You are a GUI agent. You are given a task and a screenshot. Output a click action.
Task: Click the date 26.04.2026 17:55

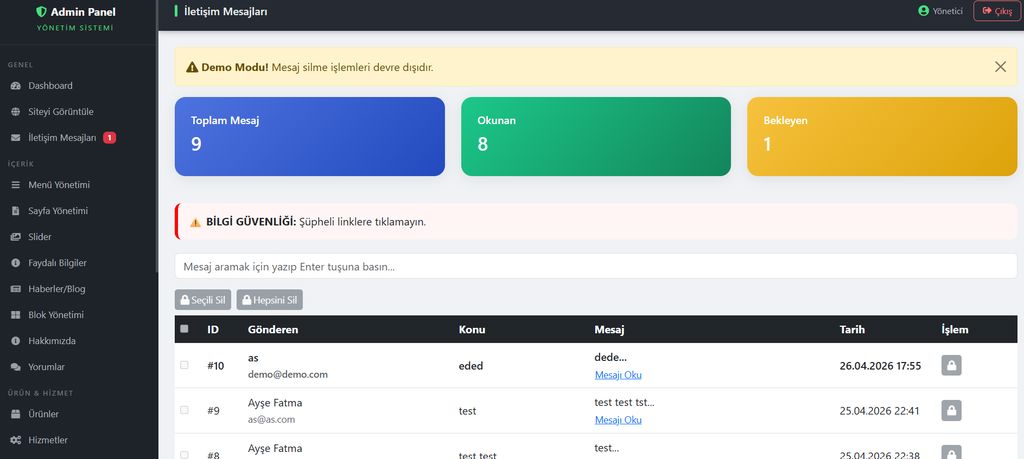click(880, 366)
